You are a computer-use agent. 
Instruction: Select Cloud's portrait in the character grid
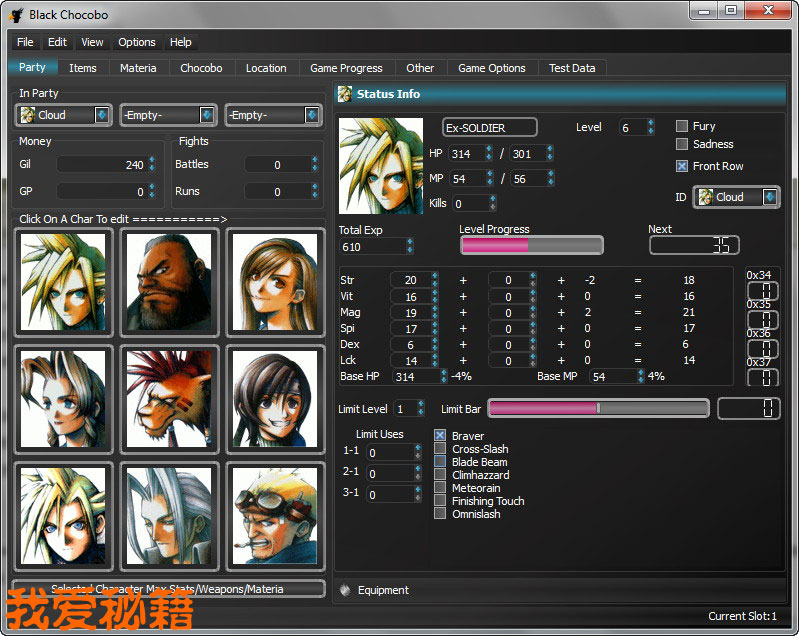point(64,282)
